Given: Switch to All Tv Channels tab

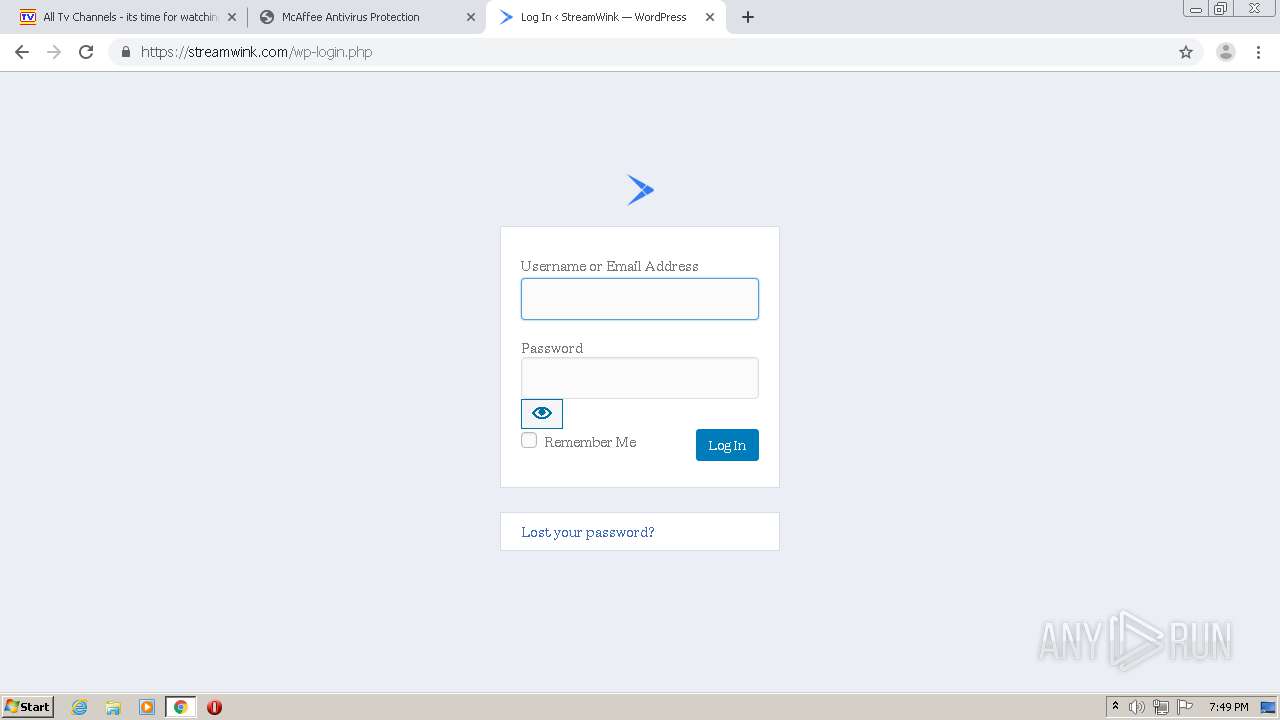Looking at the screenshot, I should tap(127, 17).
